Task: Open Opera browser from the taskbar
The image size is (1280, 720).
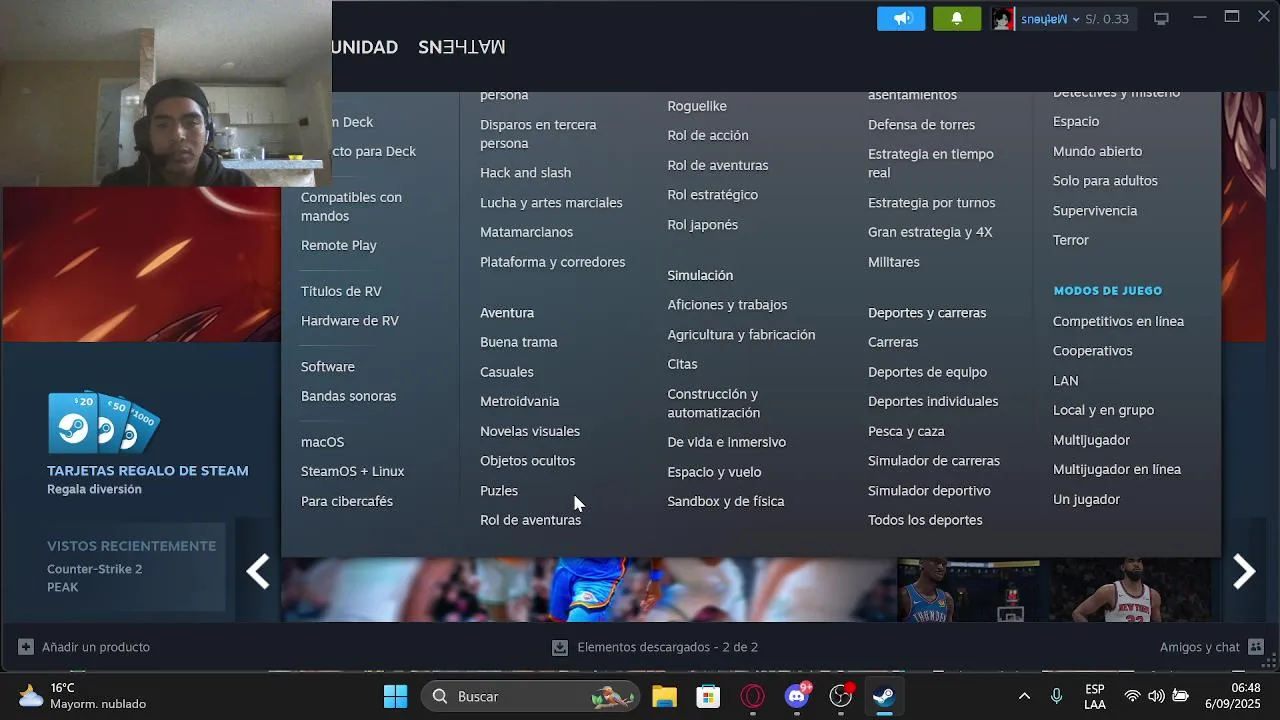Action: (752, 696)
